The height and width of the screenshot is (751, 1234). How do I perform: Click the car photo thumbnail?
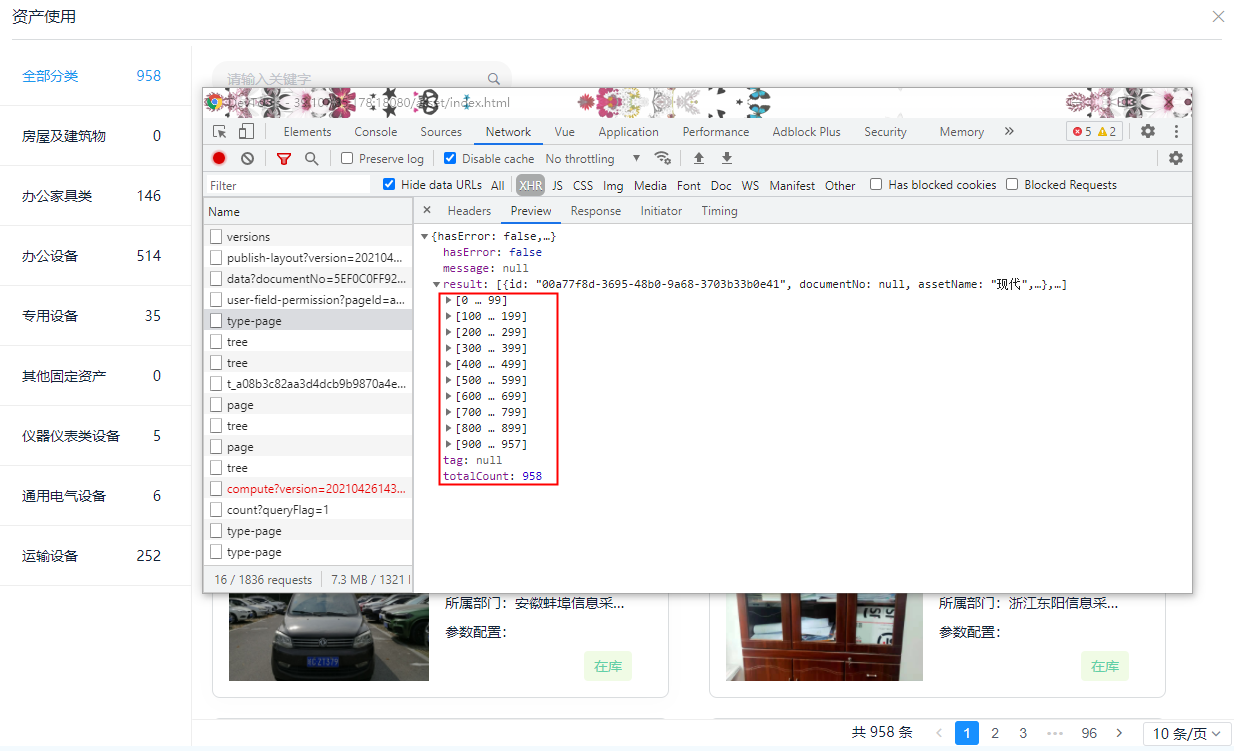[x=328, y=636]
